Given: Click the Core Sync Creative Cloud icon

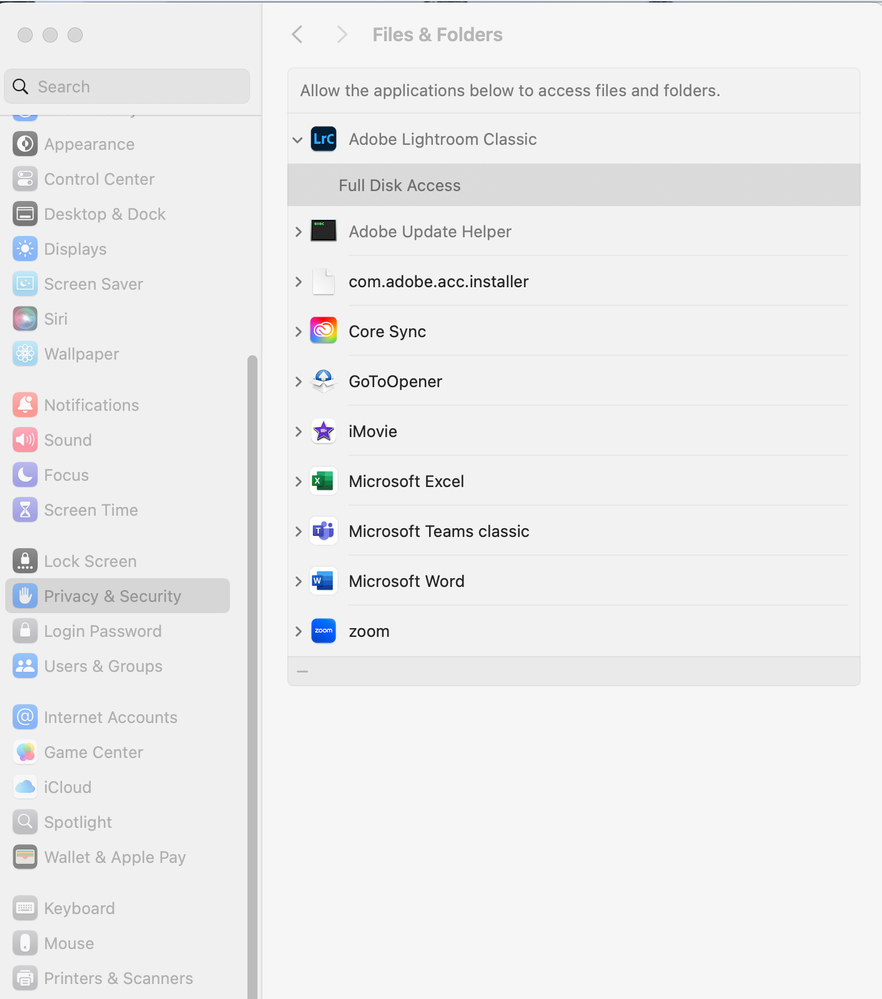Looking at the screenshot, I should point(323,331).
